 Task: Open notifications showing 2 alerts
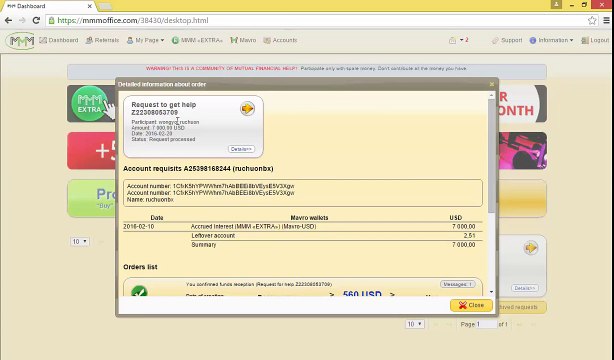click(459, 40)
